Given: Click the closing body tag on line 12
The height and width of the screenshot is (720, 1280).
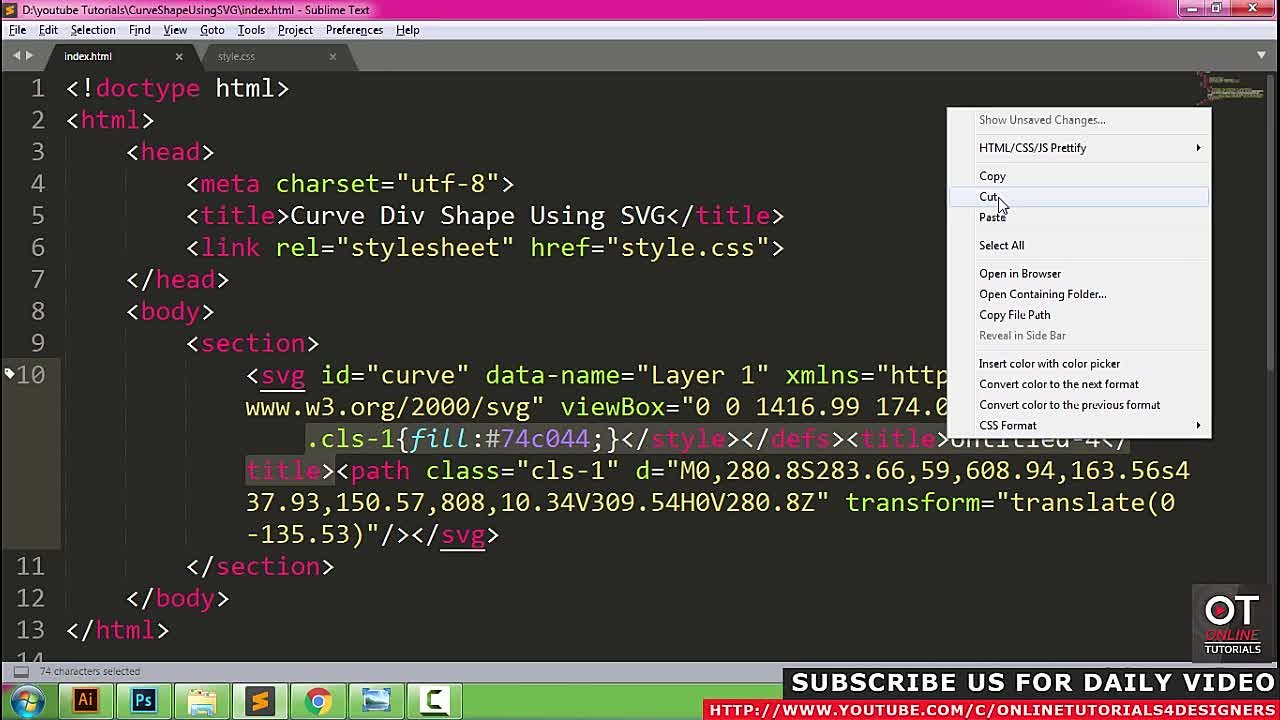Looking at the screenshot, I should coord(178,599).
